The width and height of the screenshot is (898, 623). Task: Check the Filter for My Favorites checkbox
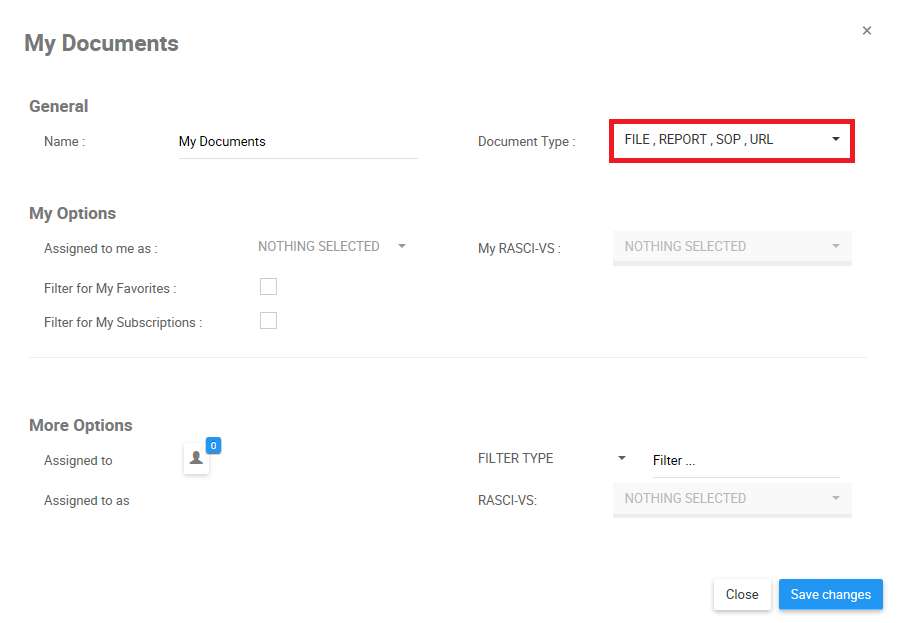(268, 287)
